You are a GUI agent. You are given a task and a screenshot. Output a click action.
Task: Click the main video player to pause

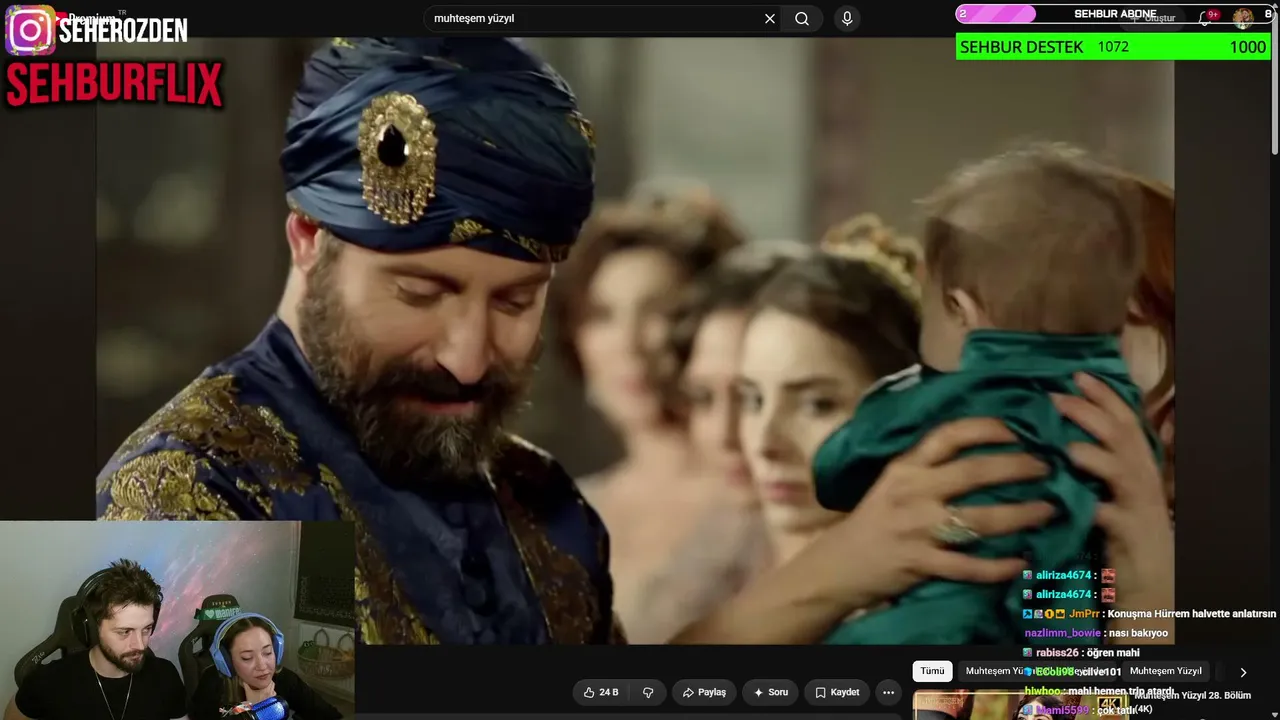[x=635, y=340]
